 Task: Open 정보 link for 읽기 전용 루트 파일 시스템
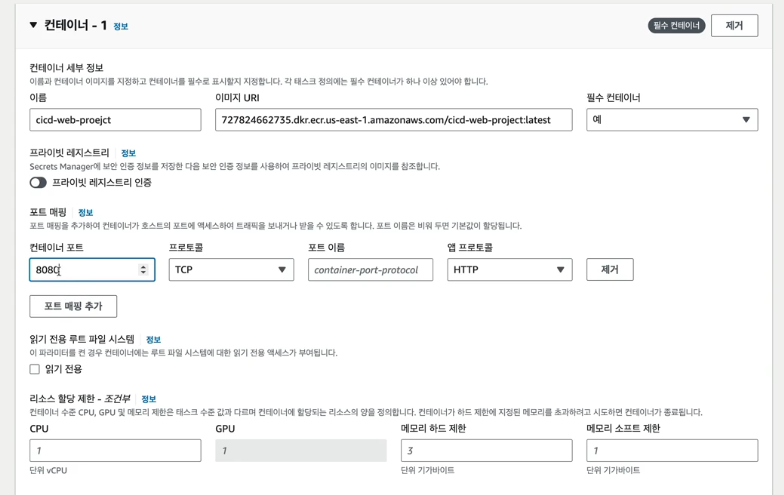point(153,340)
